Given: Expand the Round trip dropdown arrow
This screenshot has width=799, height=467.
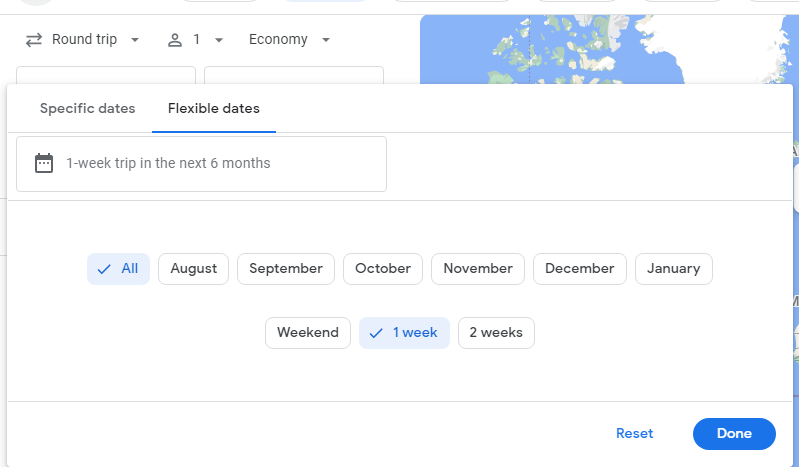Looking at the screenshot, I should (135, 40).
